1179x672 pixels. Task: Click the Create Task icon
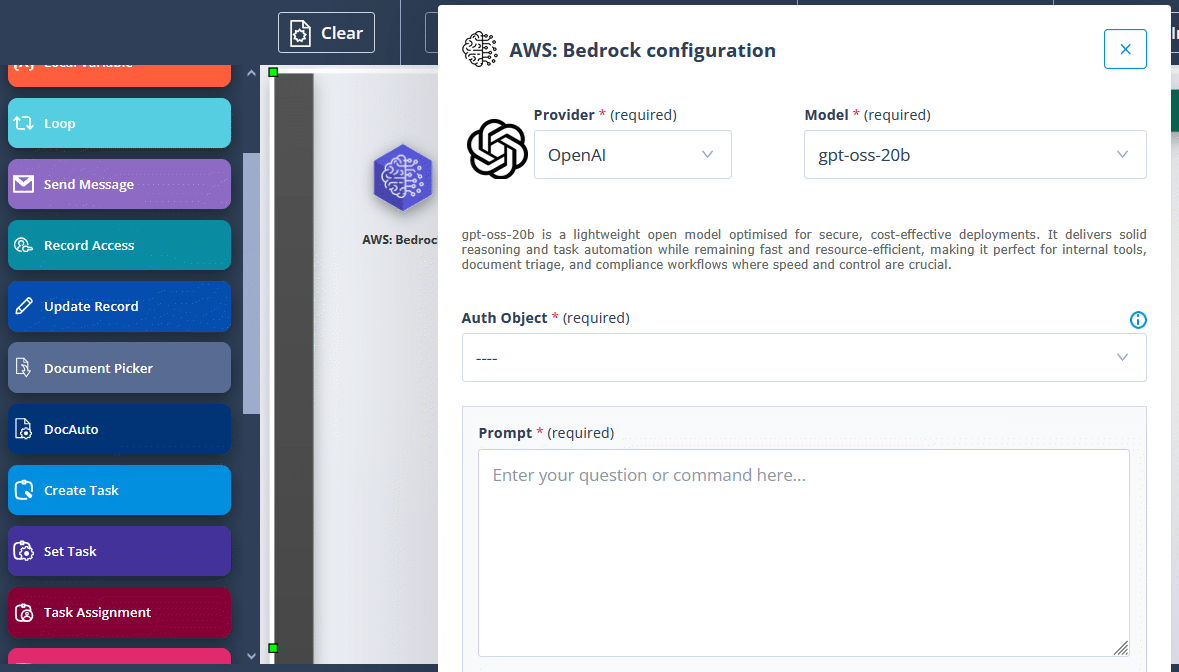tap(23, 490)
